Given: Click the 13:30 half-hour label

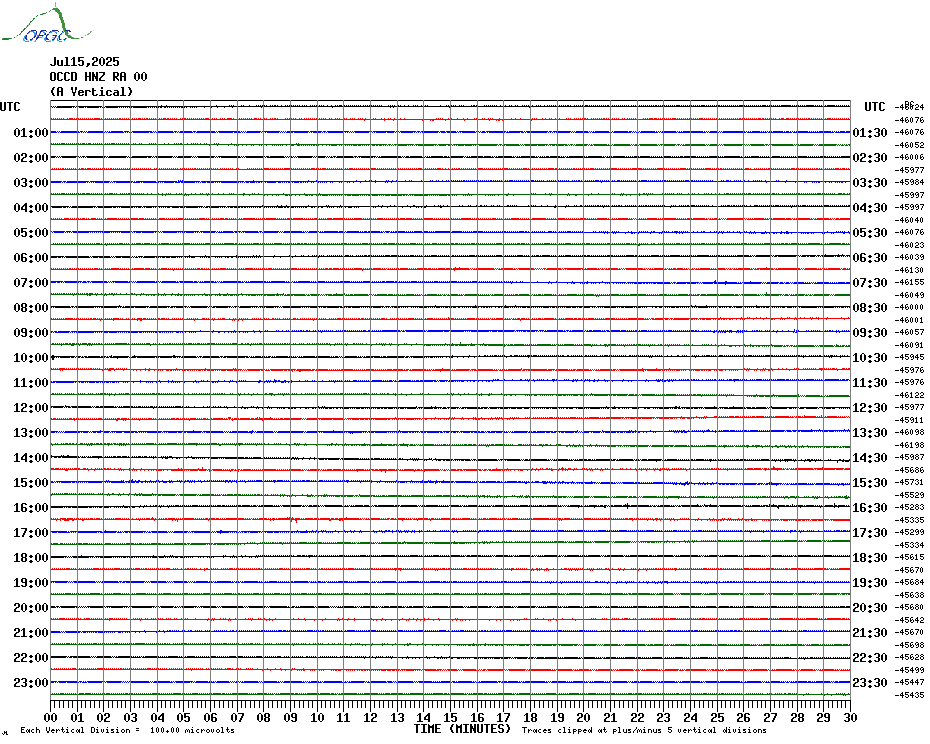Looking at the screenshot, I should (870, 433).
